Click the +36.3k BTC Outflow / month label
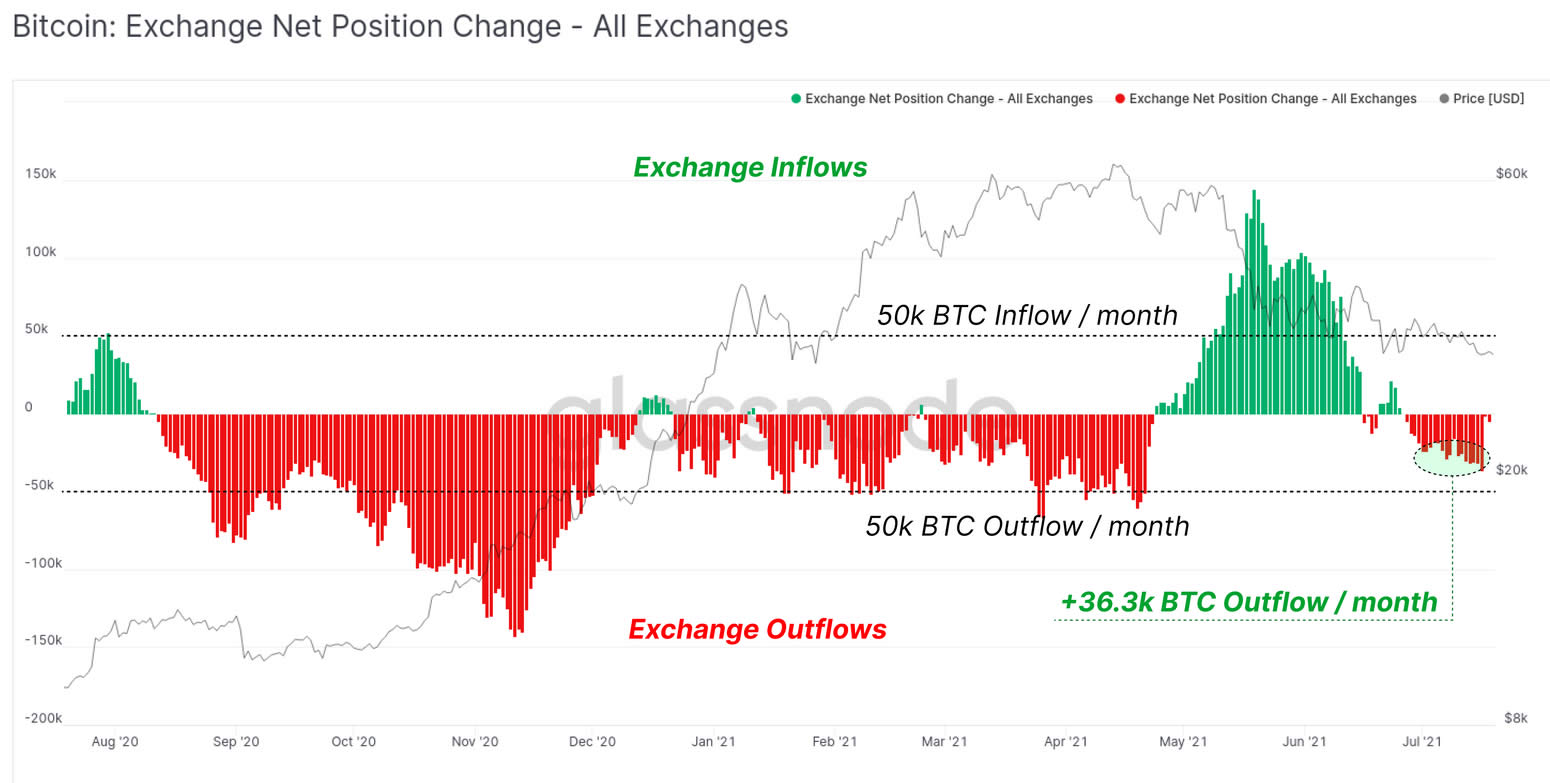 (x=1249, y=602)
